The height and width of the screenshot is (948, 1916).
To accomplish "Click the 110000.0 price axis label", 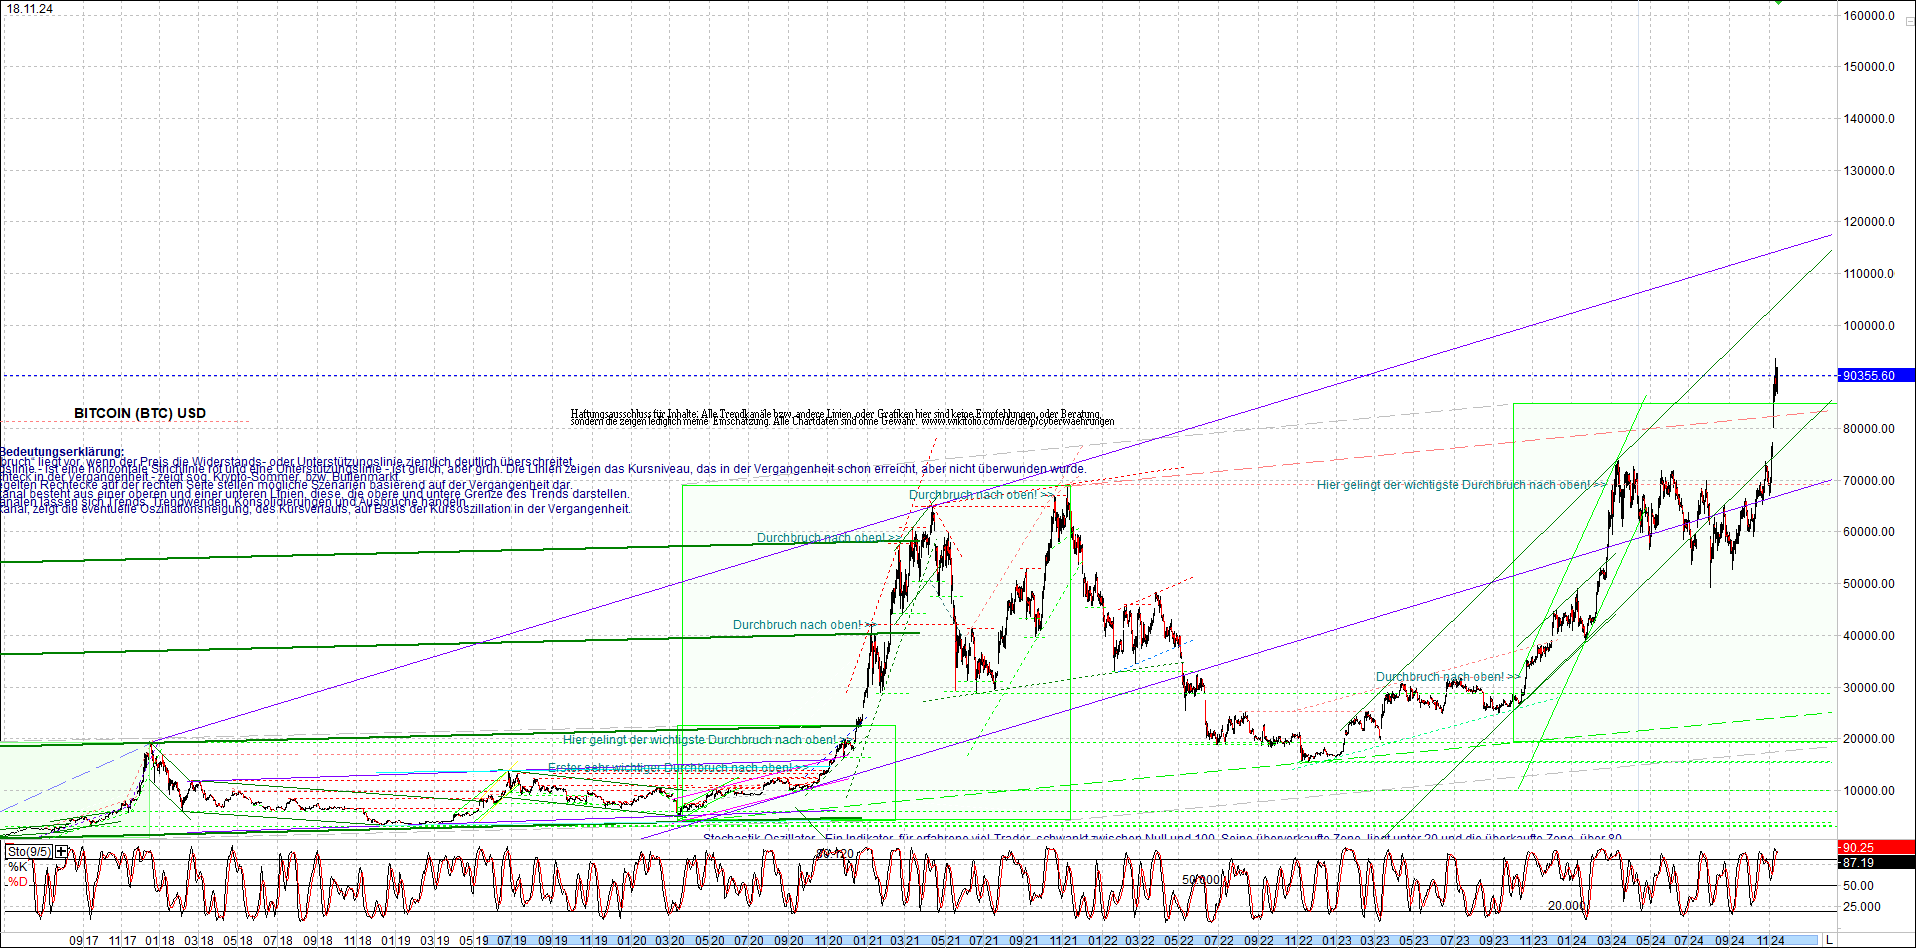I will pyautogui.click(x=1869, y=274).
